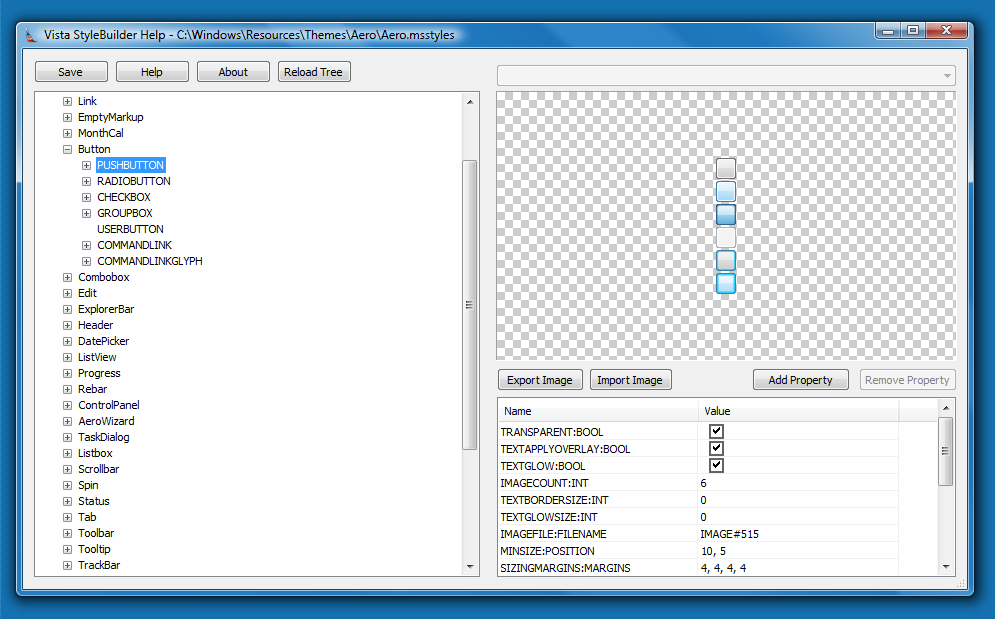Select the Spin tree item
Image resolution: width=995 pixels, height=619 pixels.
pos(88,485)
